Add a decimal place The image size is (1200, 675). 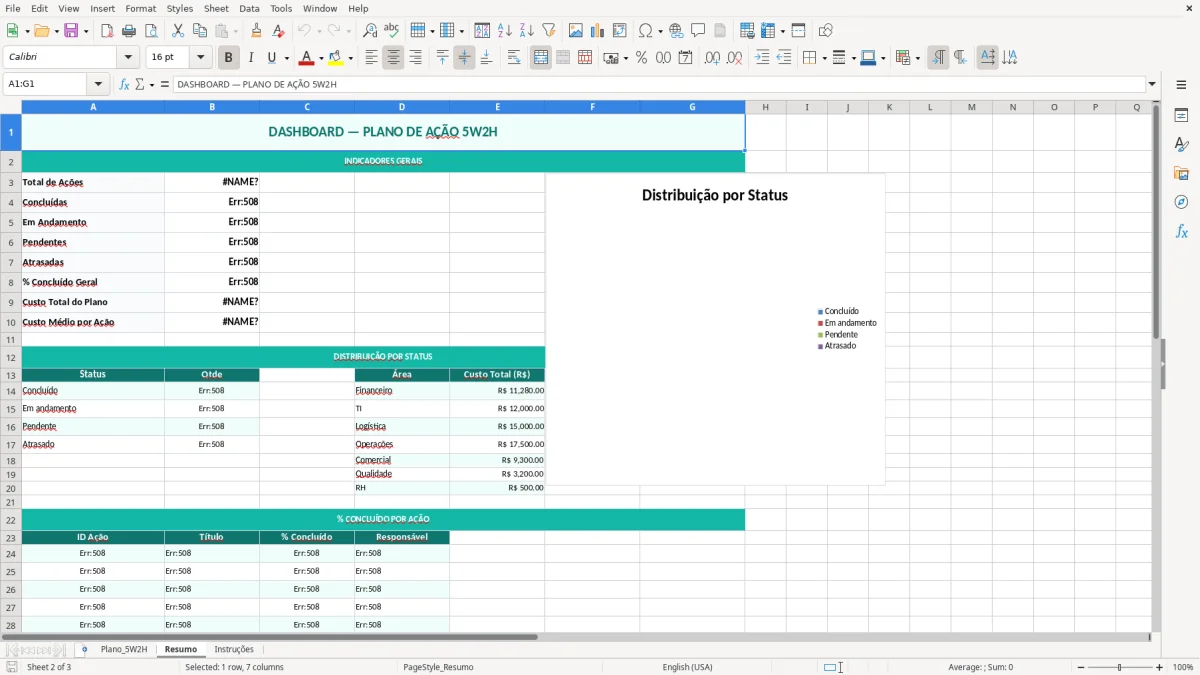click(x=712, y=58)
